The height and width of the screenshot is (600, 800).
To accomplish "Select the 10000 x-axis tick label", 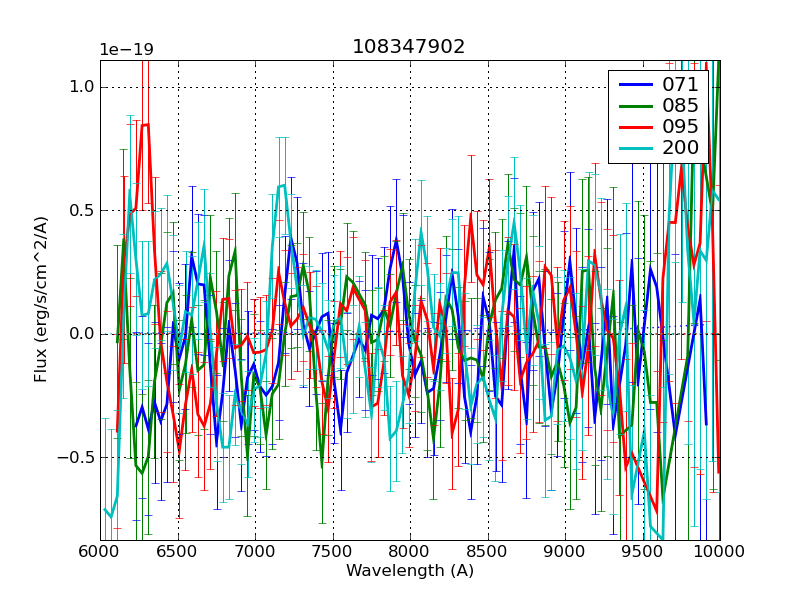I will [x=719, y=551].
